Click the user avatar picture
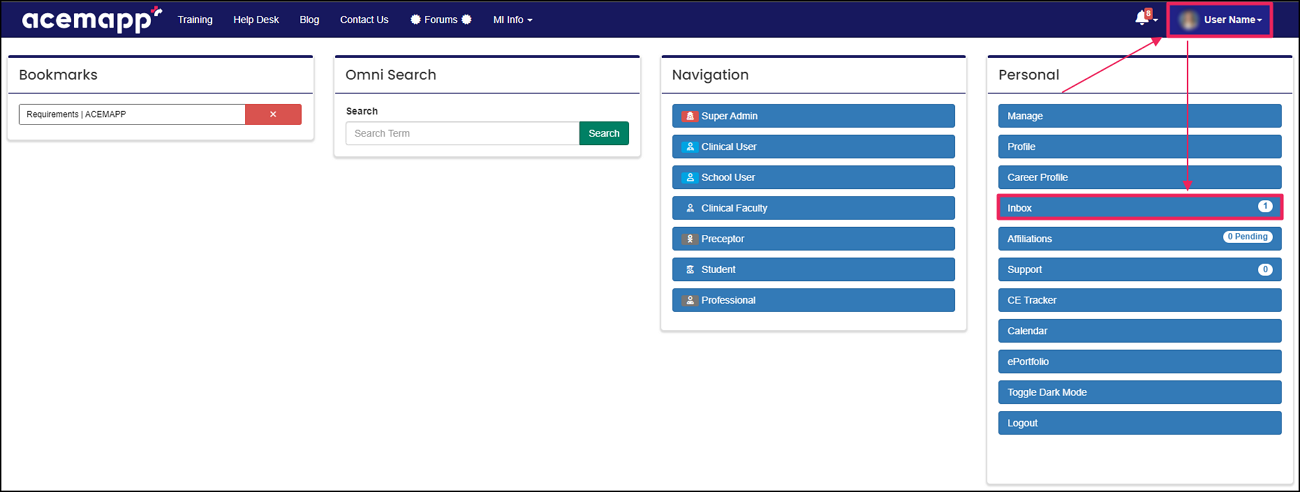This screenshot has width=1300, height=492. coord(1188,19)
